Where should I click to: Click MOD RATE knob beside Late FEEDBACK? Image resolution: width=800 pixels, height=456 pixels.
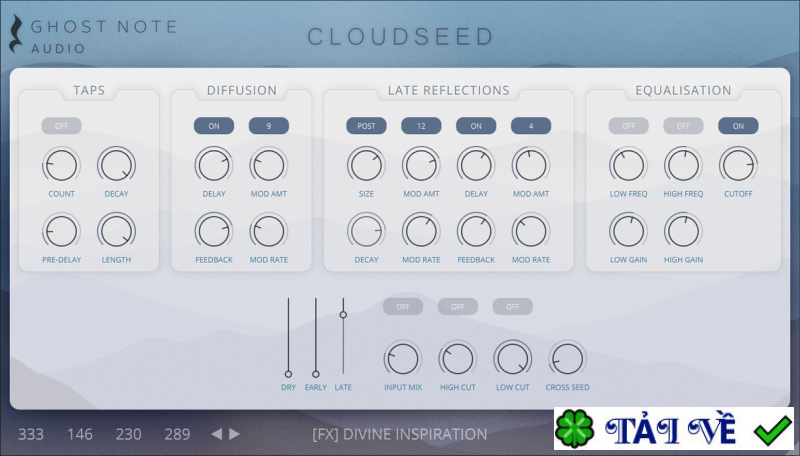tap(531, 231)
